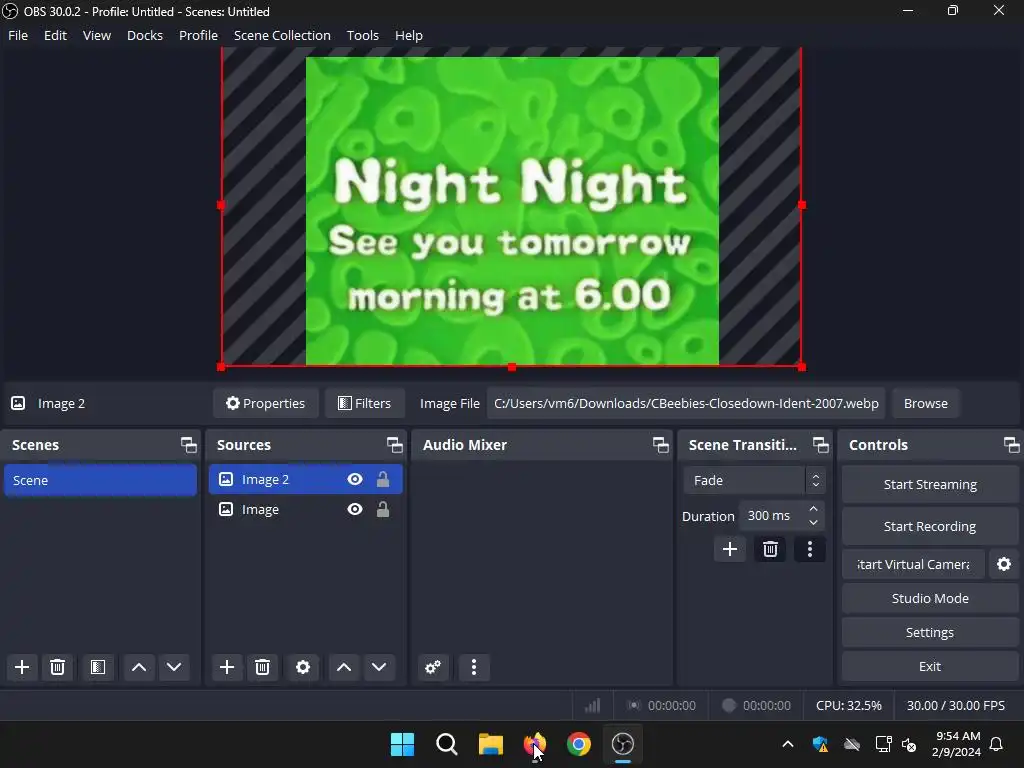Open notifications bell in system tray
Viewport: 1024px width, 768px height.
[996, 744]
